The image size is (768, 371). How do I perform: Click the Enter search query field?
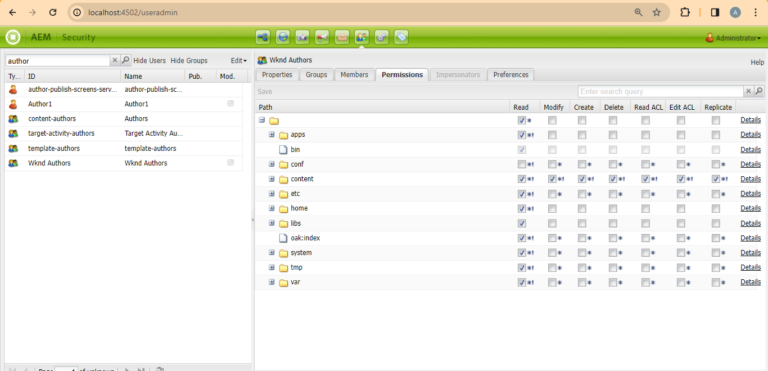click(x=661, y=92)
